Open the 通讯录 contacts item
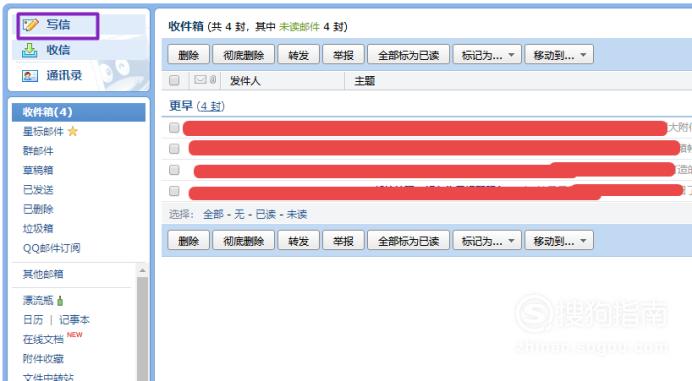 64,75
